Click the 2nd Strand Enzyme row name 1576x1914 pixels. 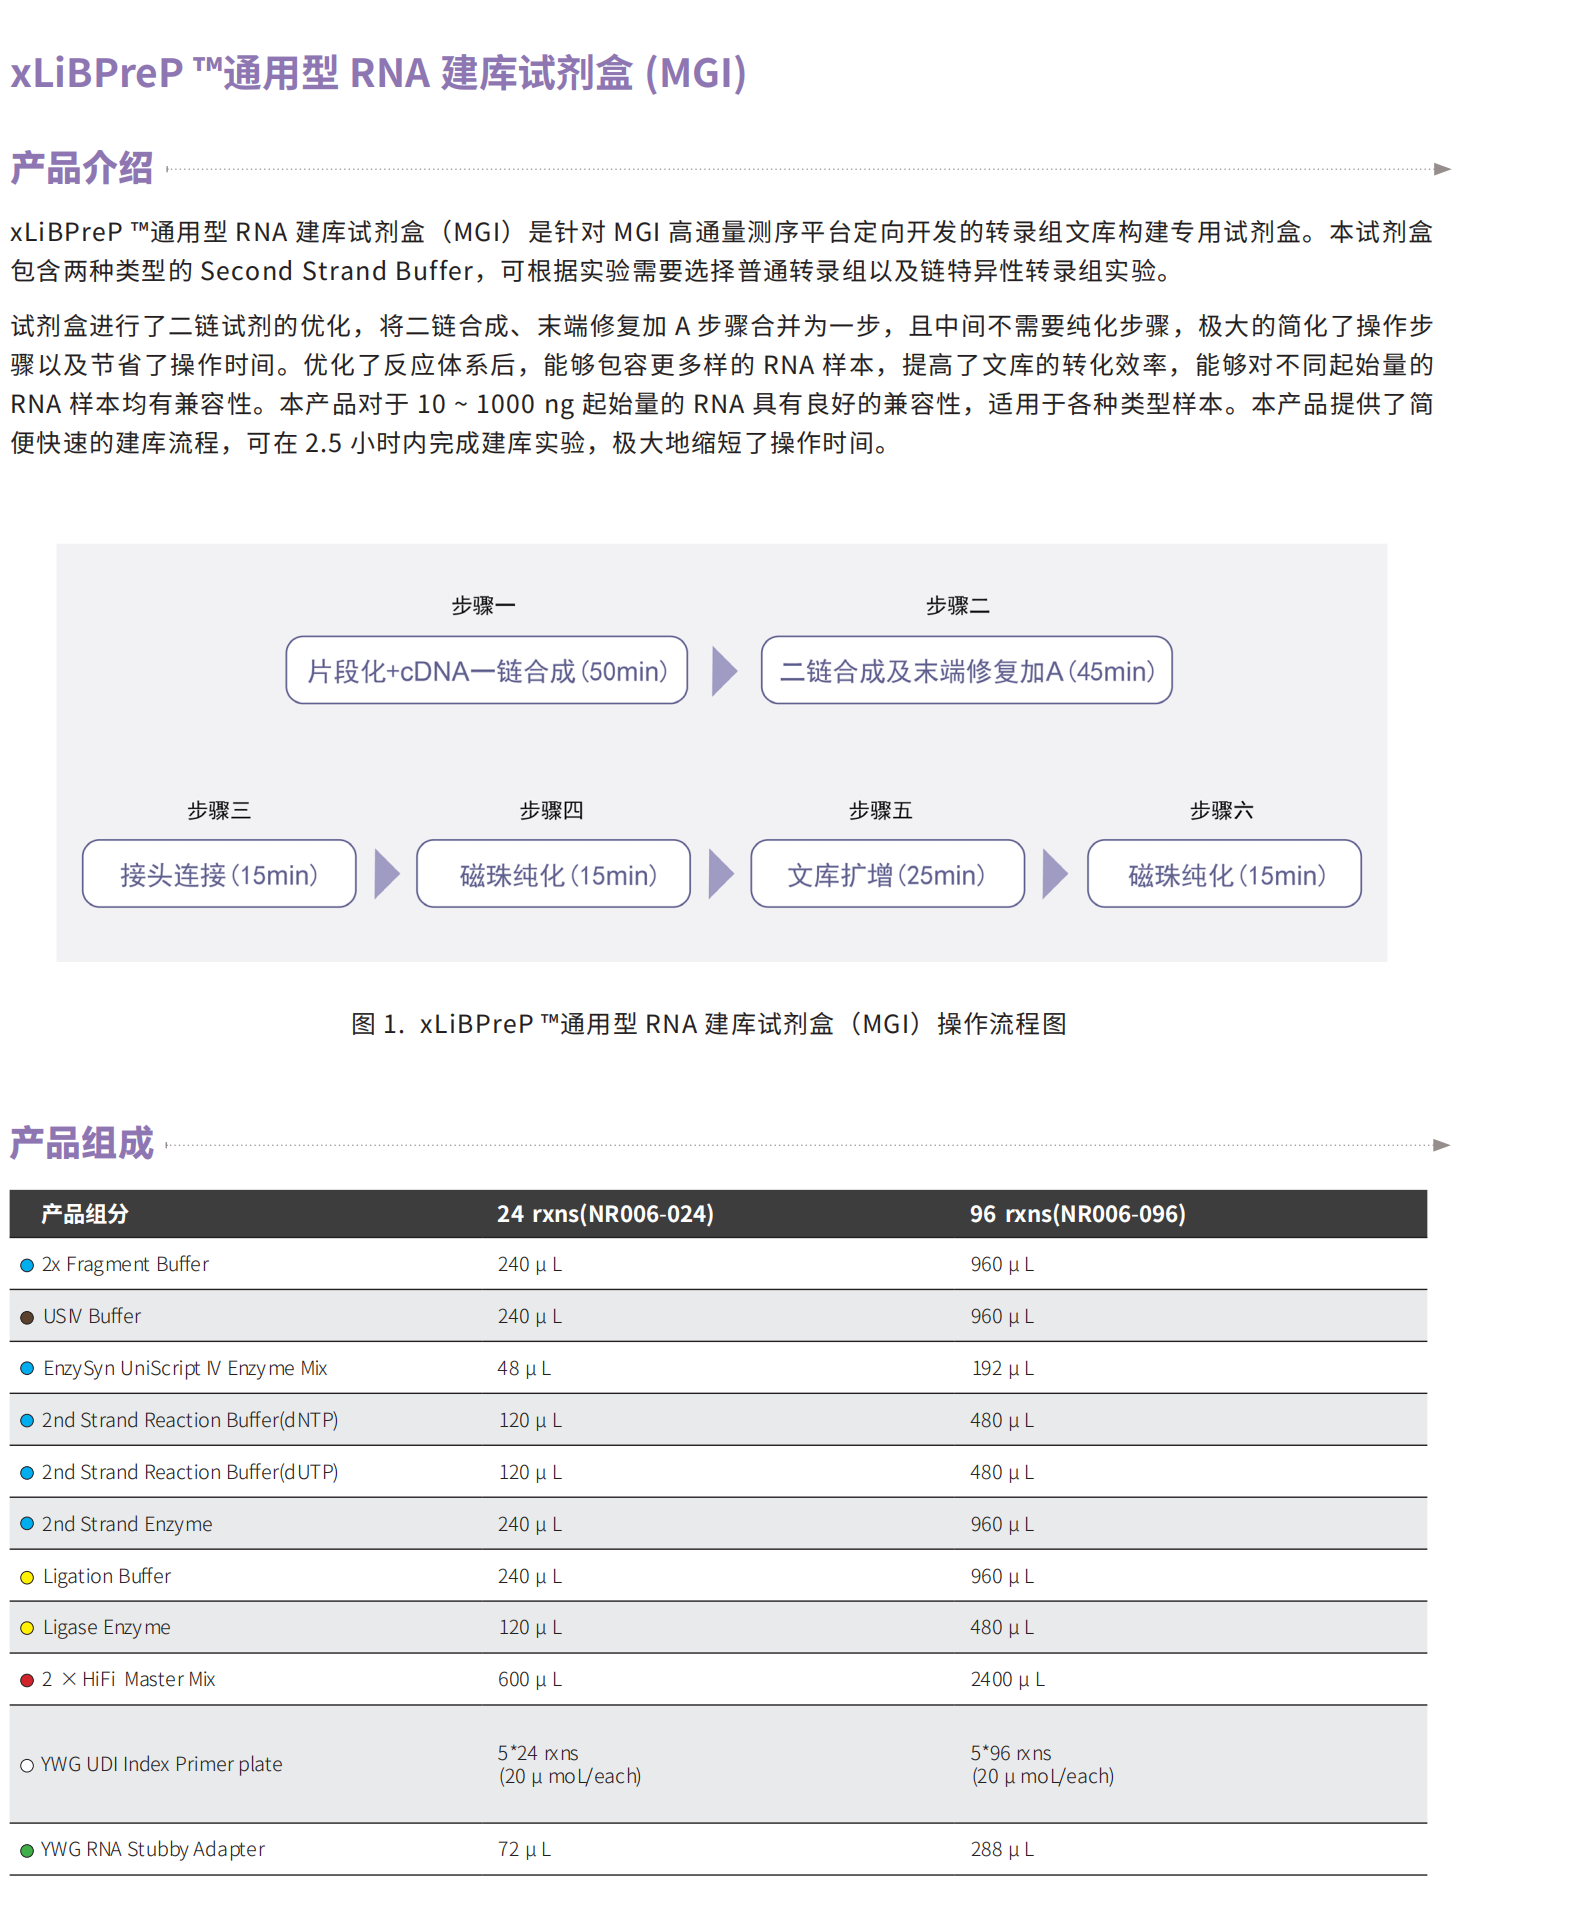(127, 1524)
